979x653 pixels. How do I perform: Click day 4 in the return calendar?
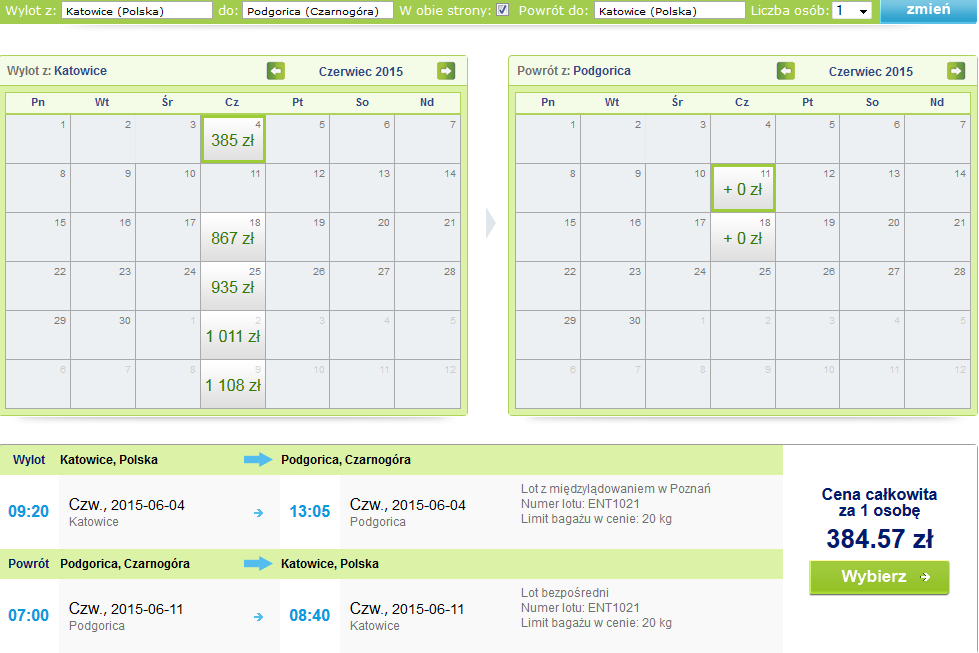click(743, 139)
